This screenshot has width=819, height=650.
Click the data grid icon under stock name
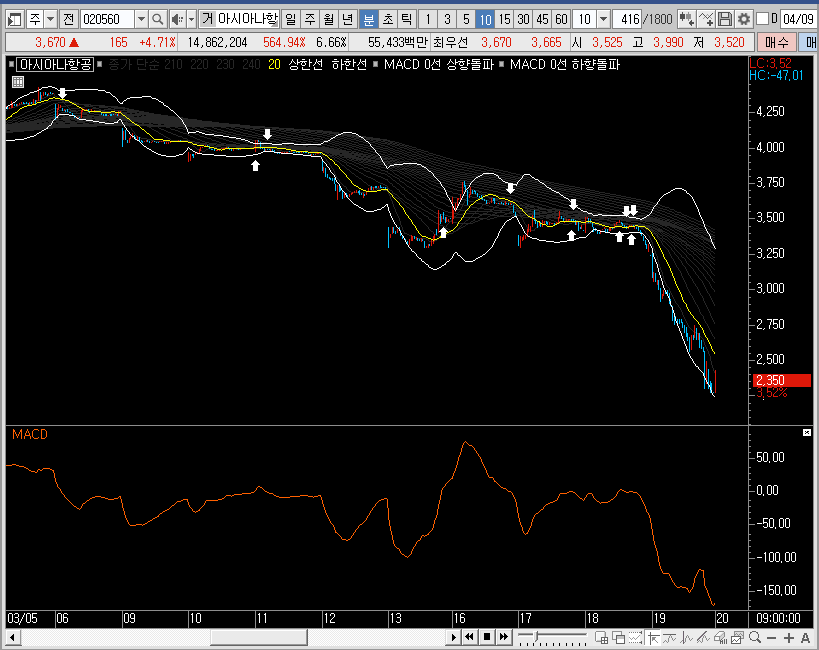coord(18,82)
